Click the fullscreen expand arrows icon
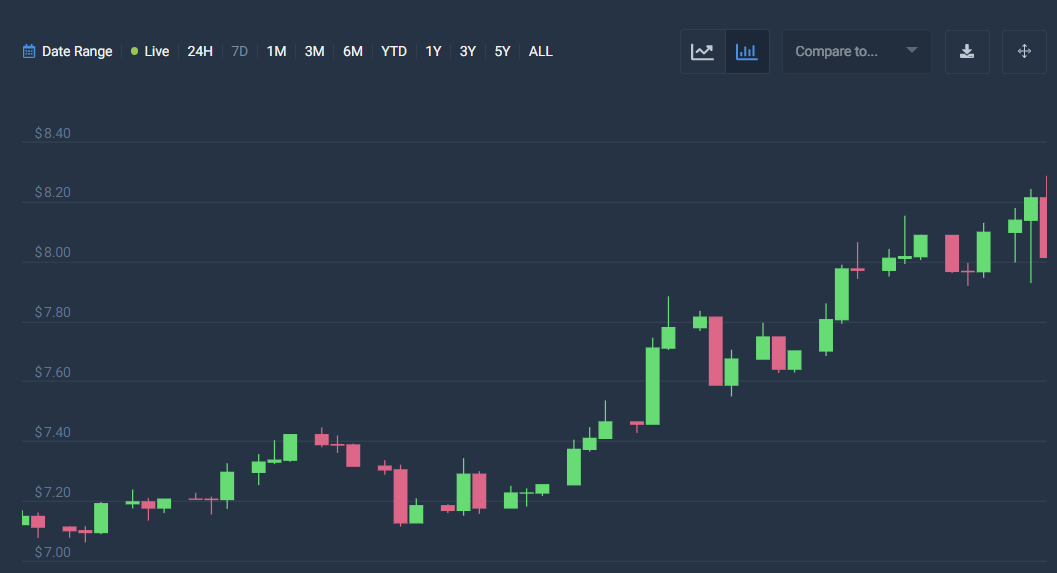 (1024, 52)
